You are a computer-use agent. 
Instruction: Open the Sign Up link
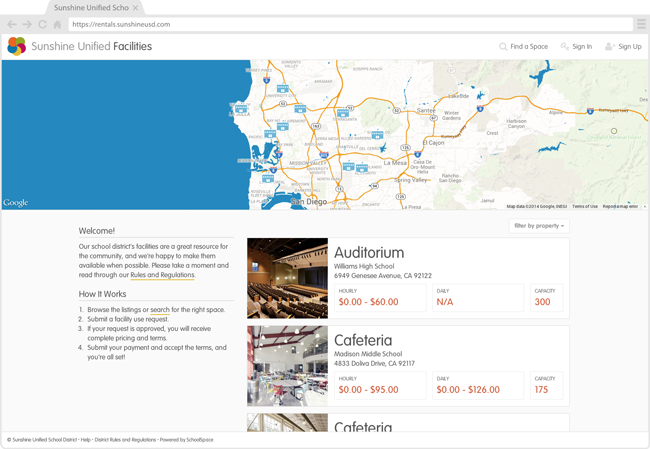click(x=630, y=46)
